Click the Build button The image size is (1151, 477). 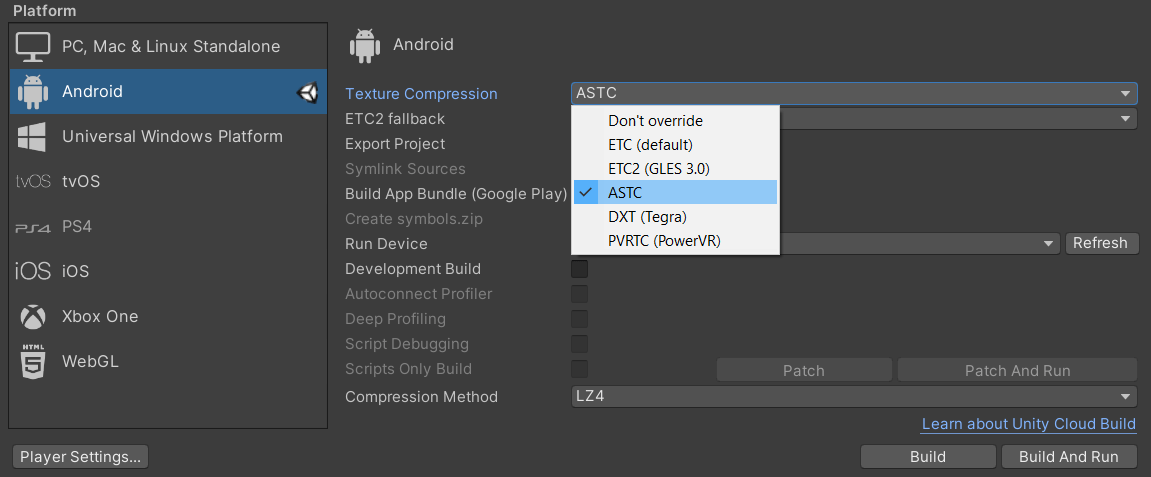click(928, 456)
